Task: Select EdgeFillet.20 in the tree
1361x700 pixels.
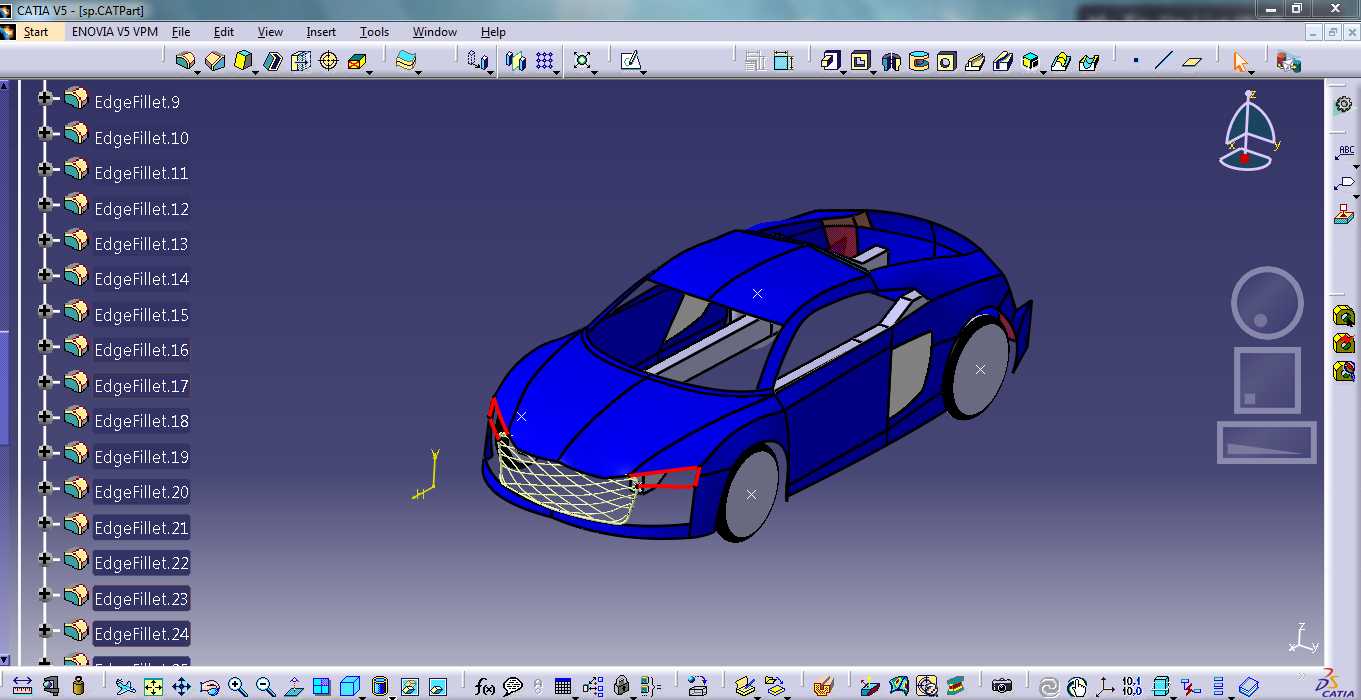Action: point(141,492)
